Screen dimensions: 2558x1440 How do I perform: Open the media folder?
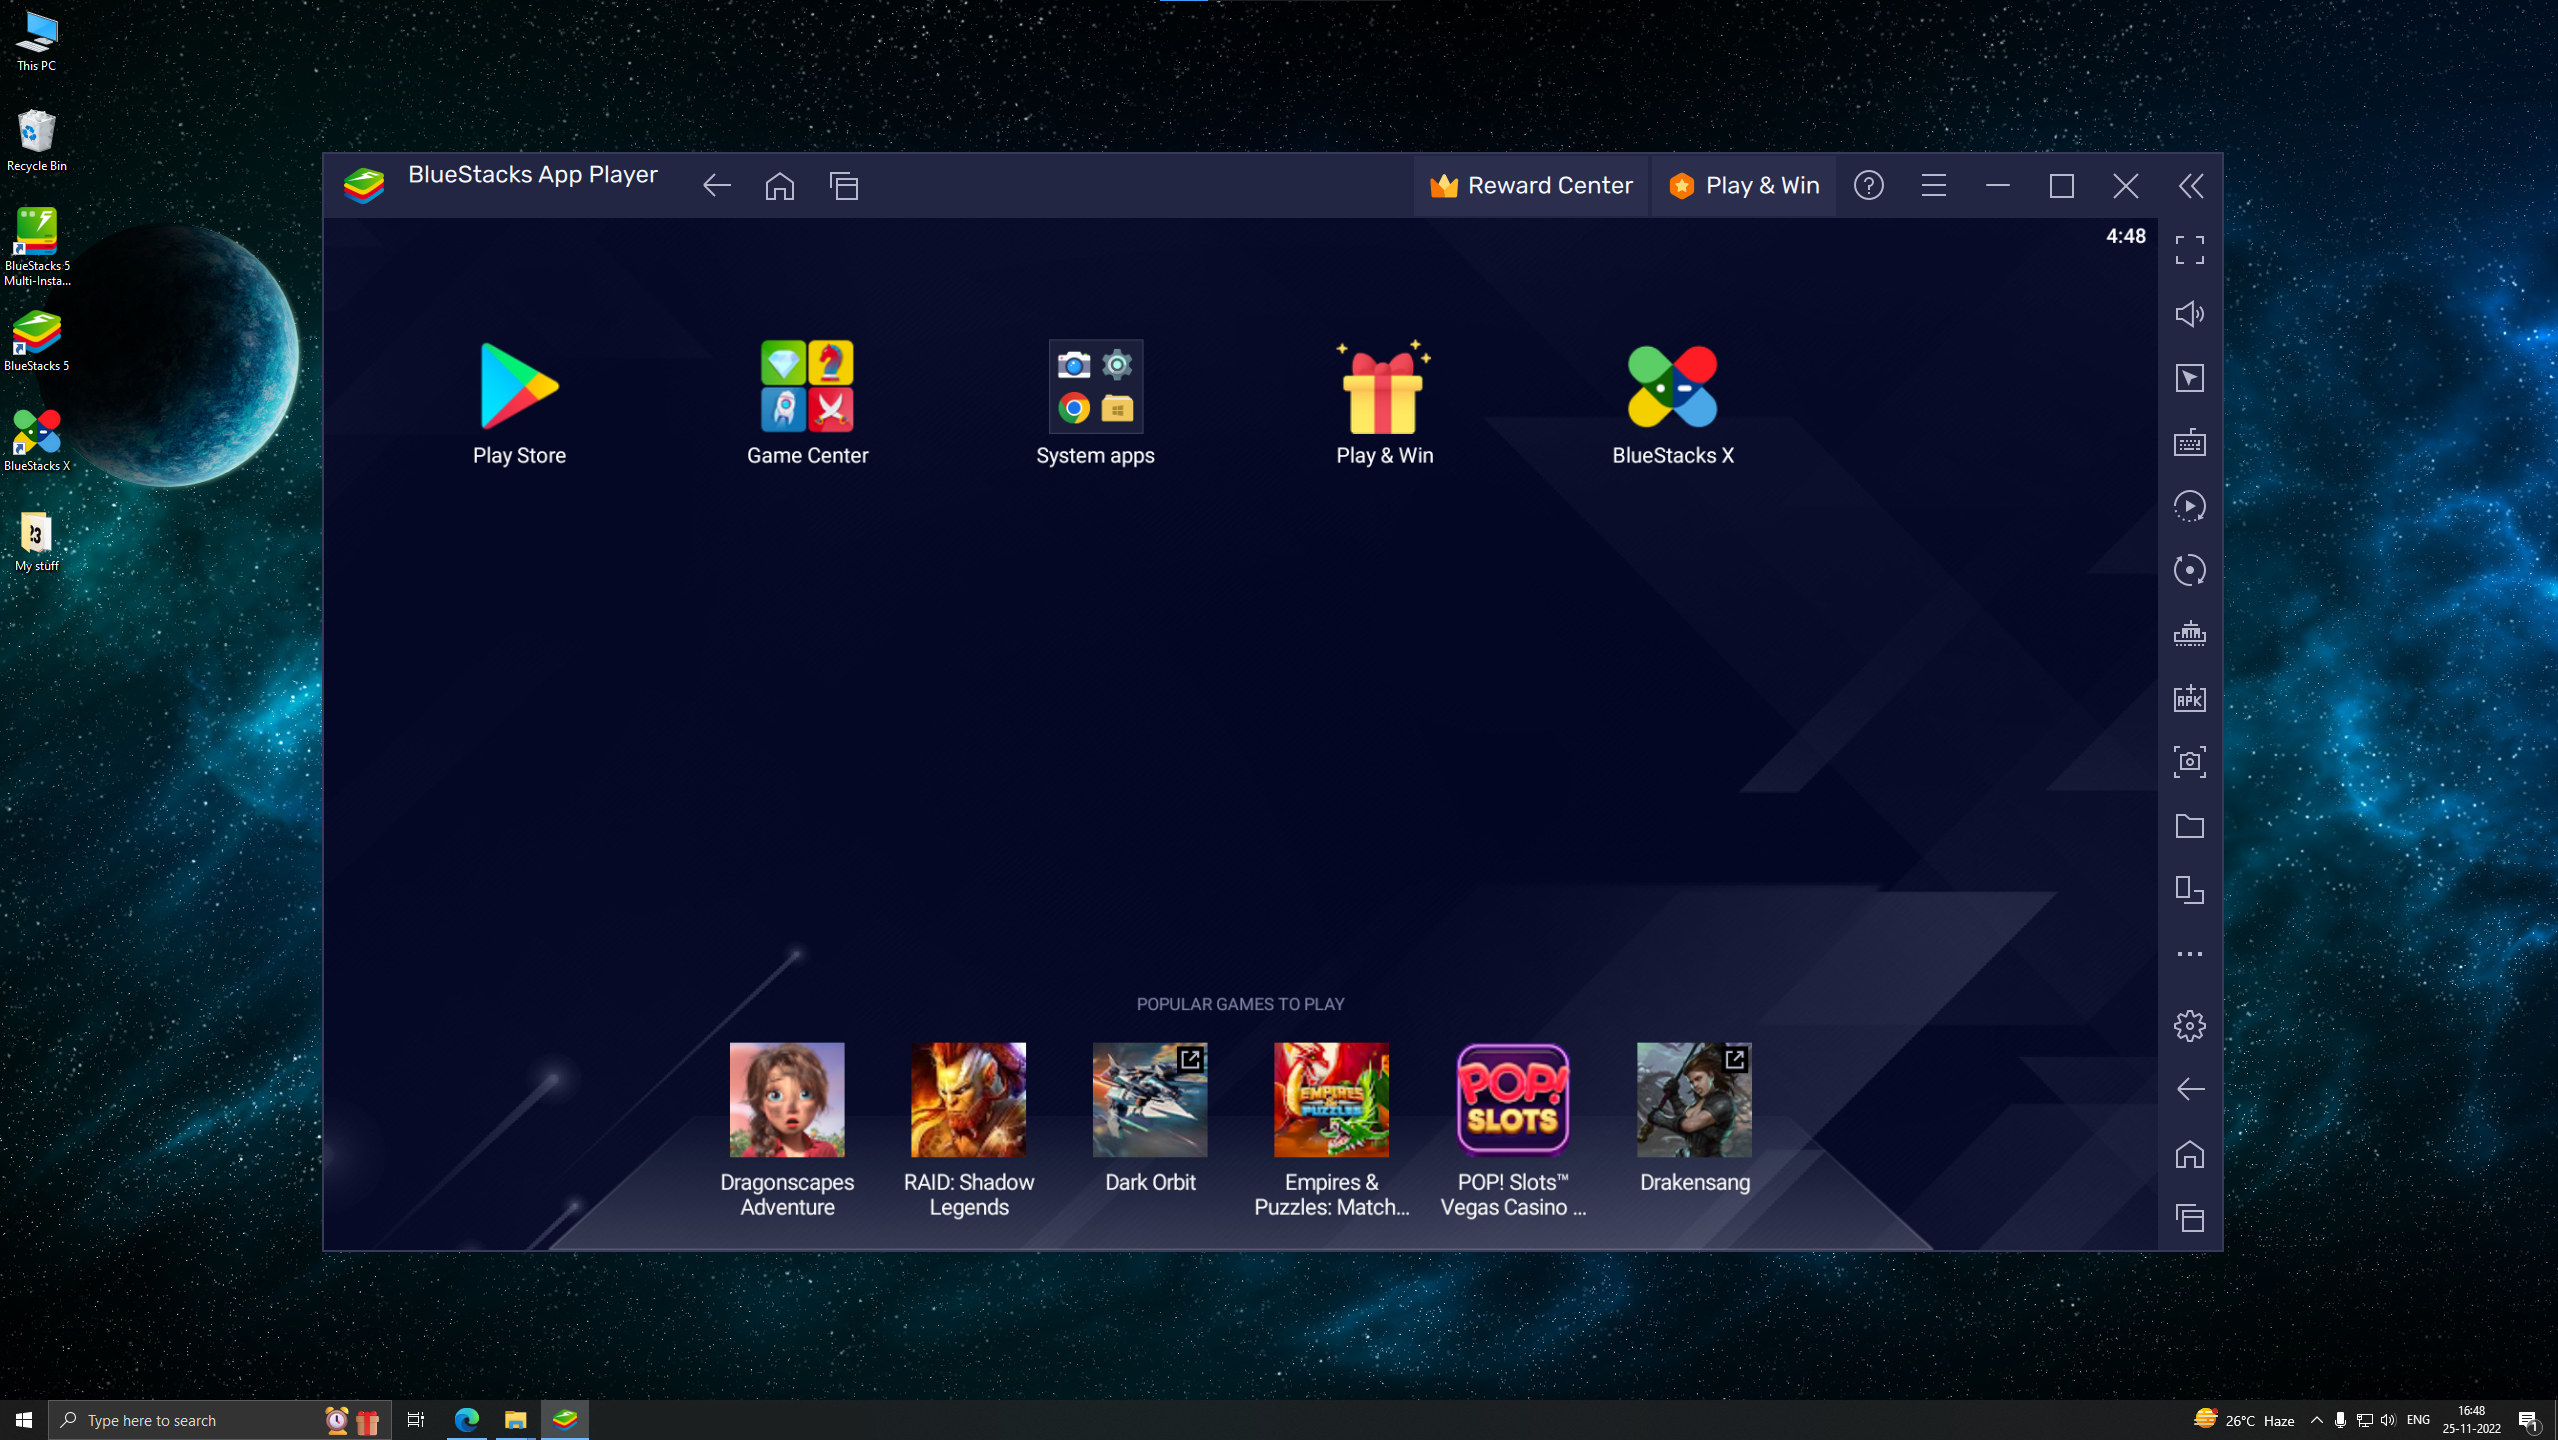(x=2189, y=826)
